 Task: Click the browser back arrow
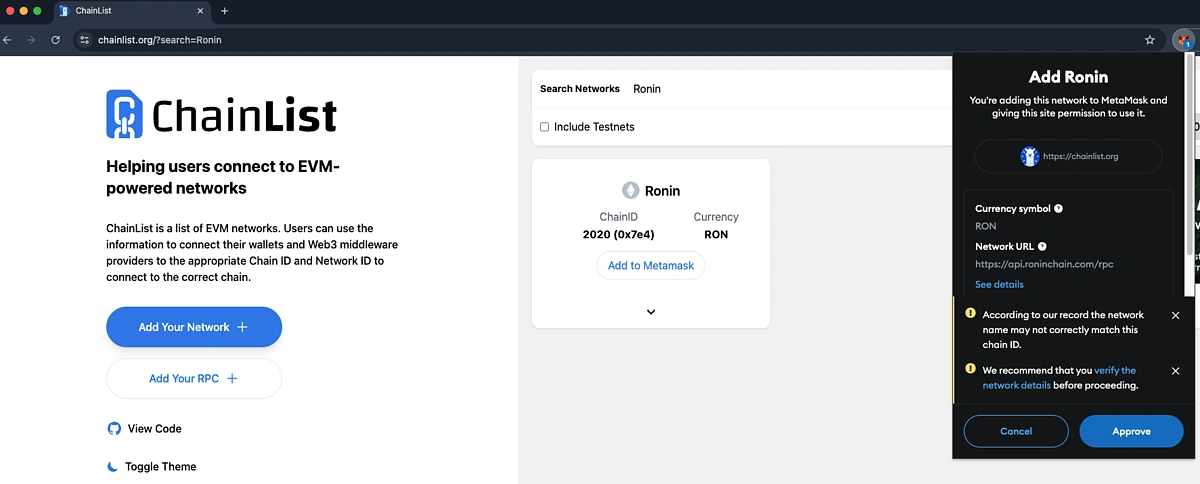(x=8, y=40)
